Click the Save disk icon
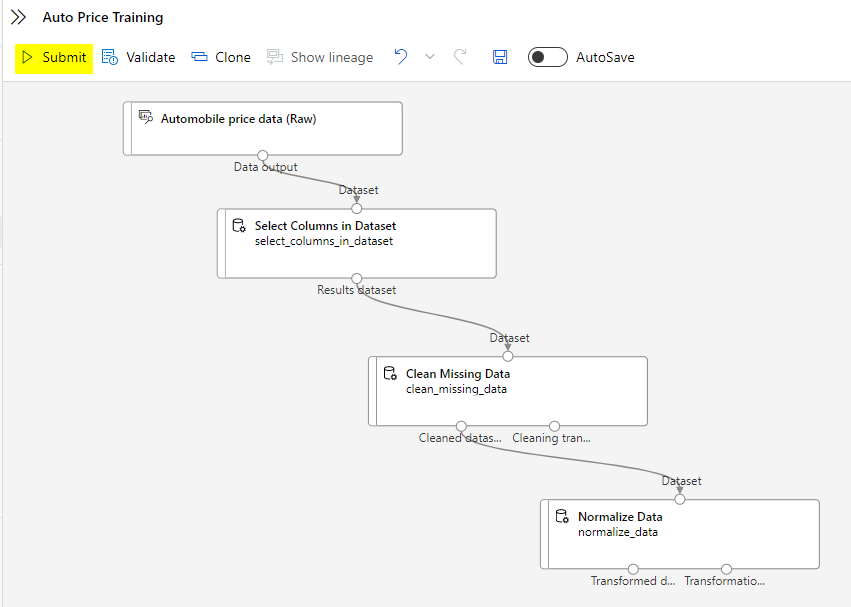The image size is (851, 607). [x=500, y=57]
